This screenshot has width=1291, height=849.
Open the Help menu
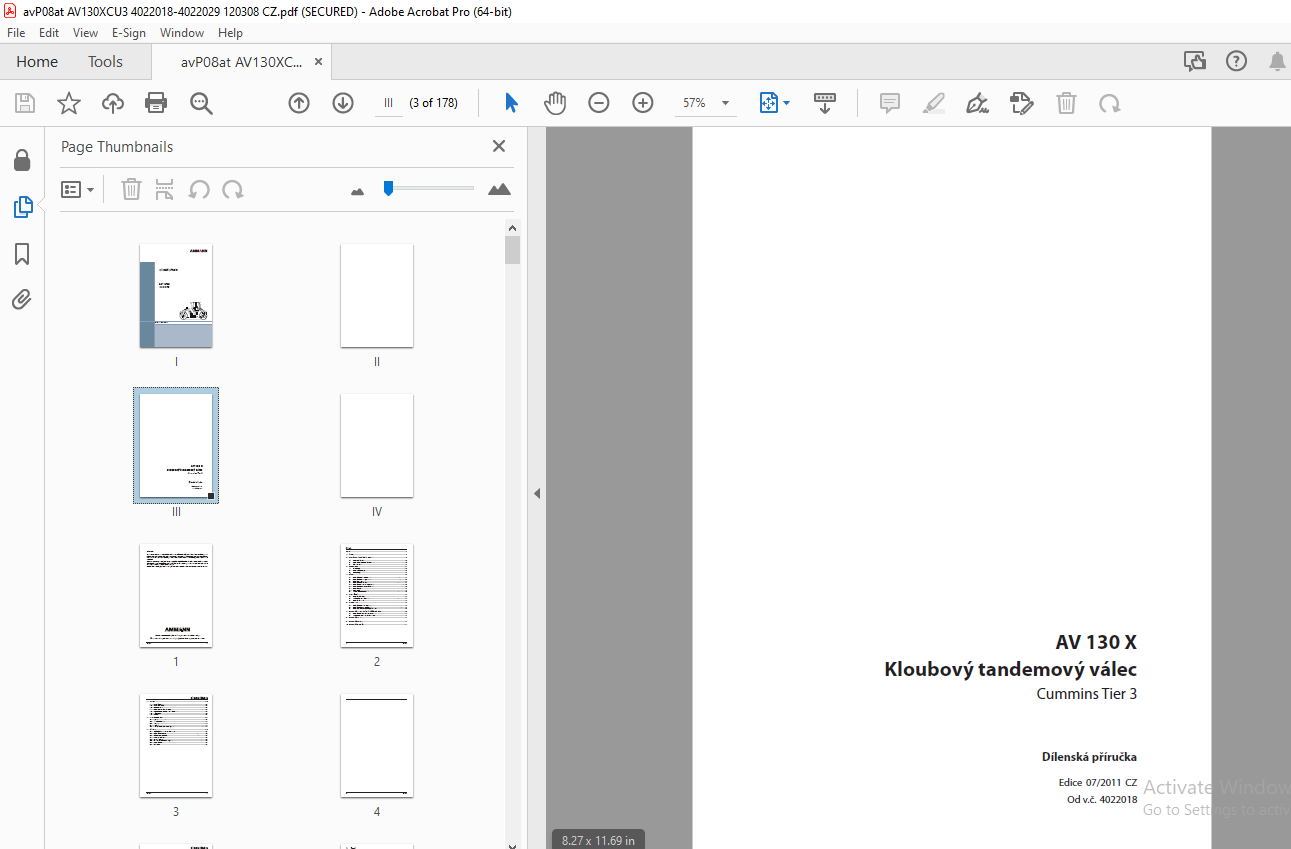click(230, 33)
